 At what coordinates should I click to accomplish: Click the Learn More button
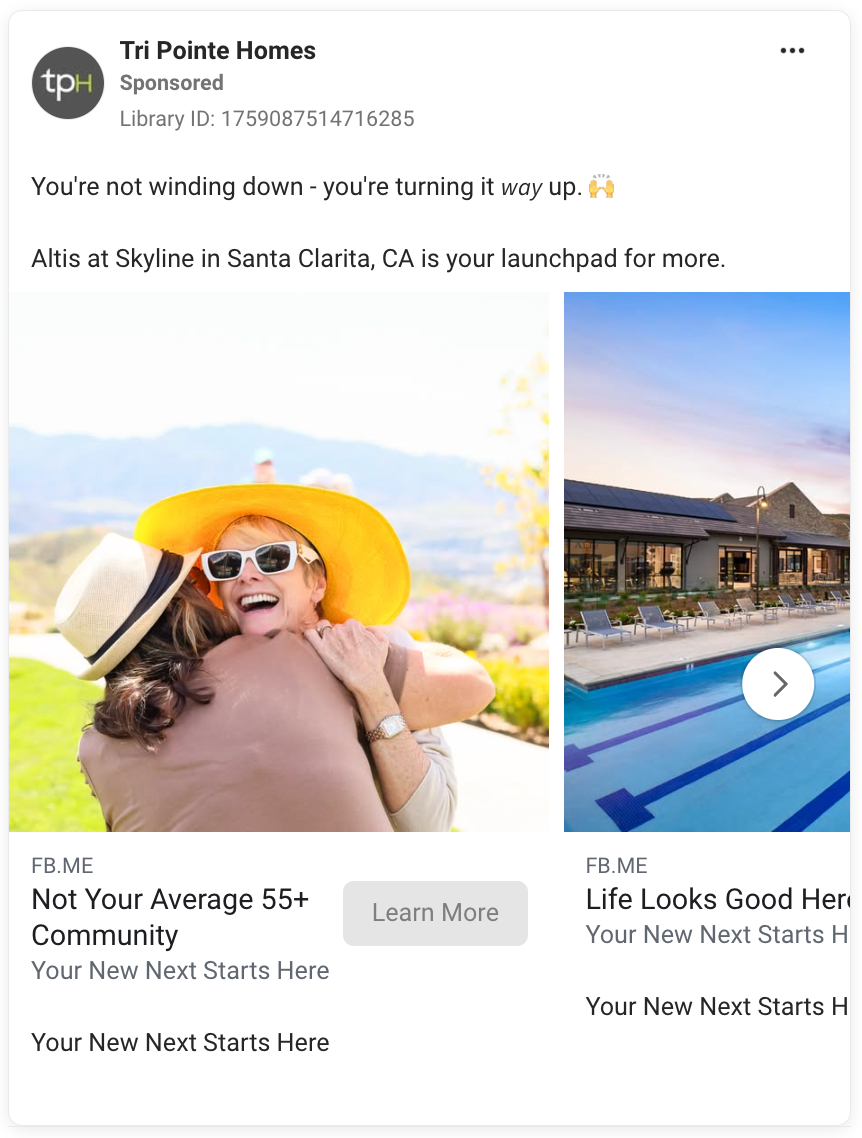click(x=435, y=913)
